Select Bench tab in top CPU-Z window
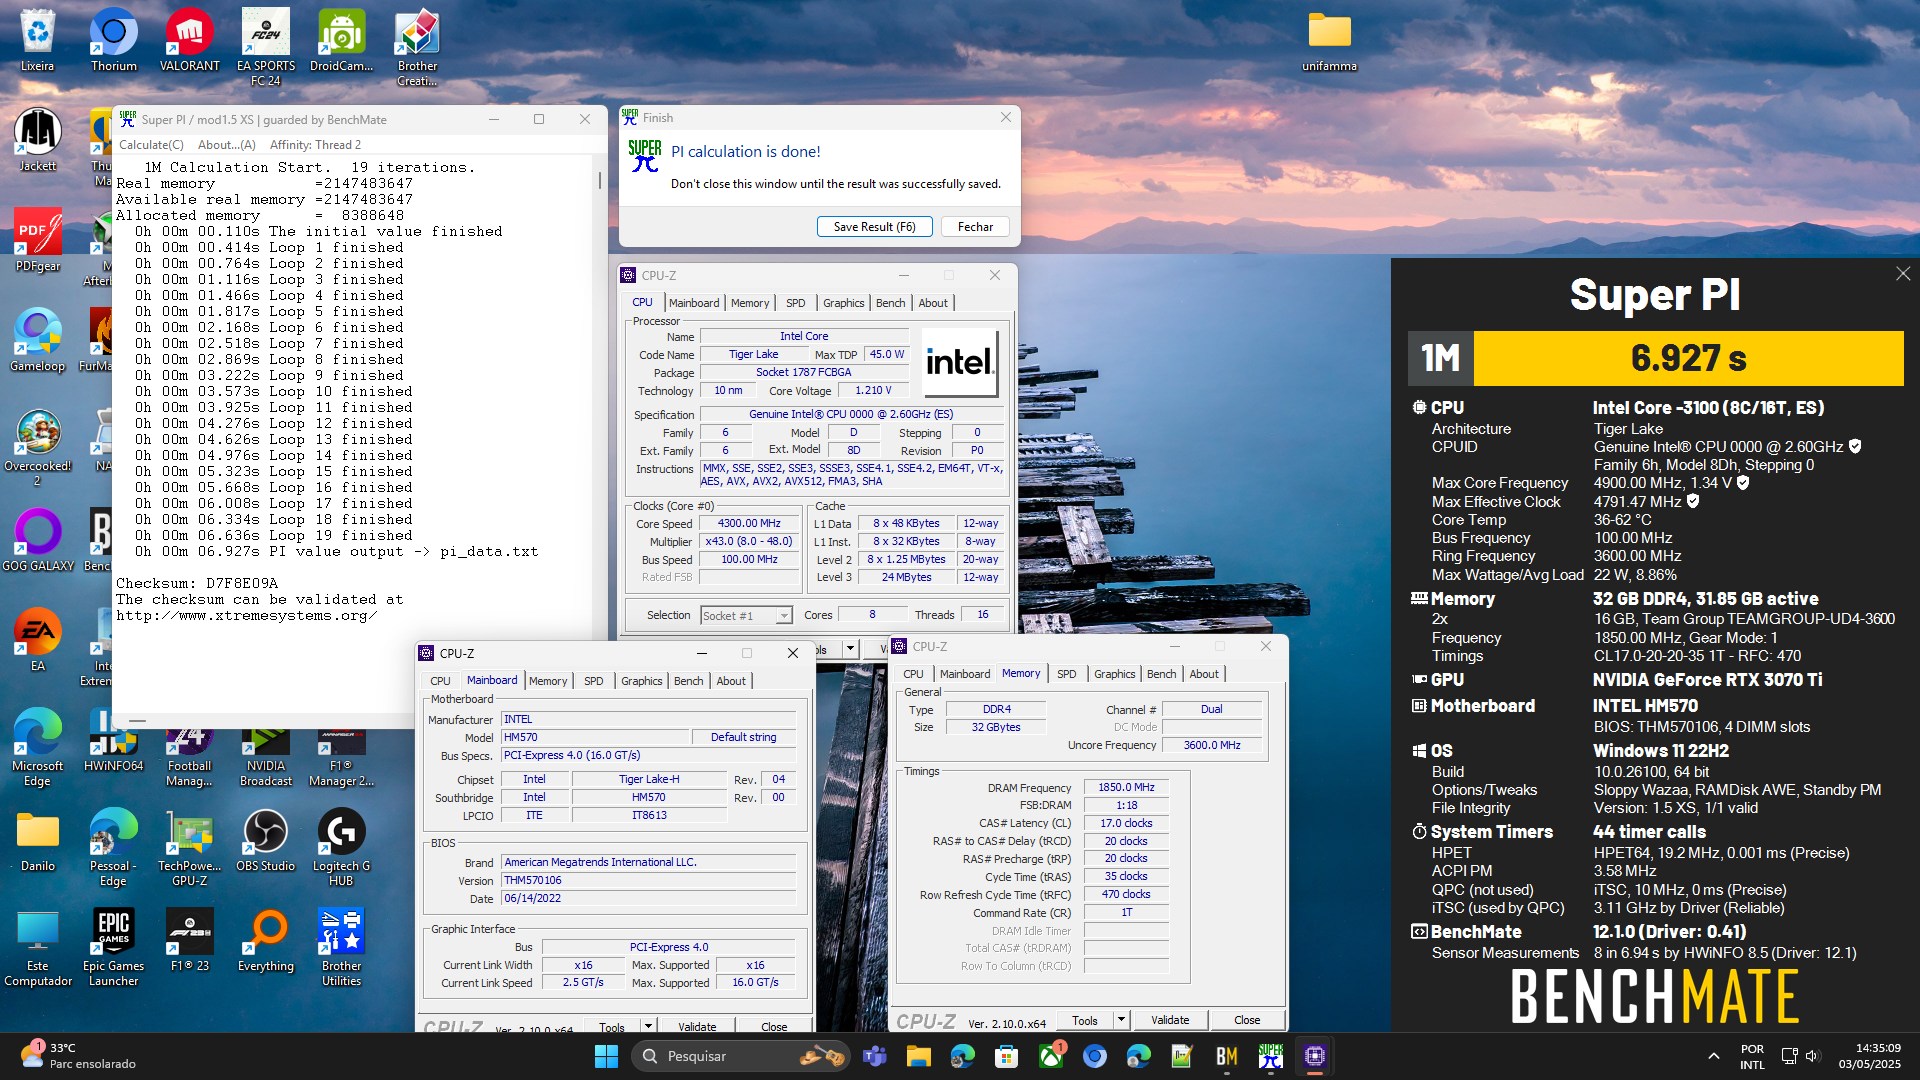Viewport: 1920px width, 1080px height. tap(890, 303)
